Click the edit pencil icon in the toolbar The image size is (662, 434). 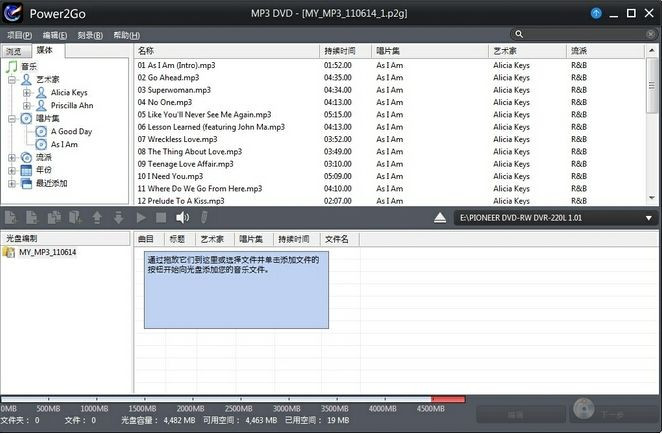coord(204,217)
